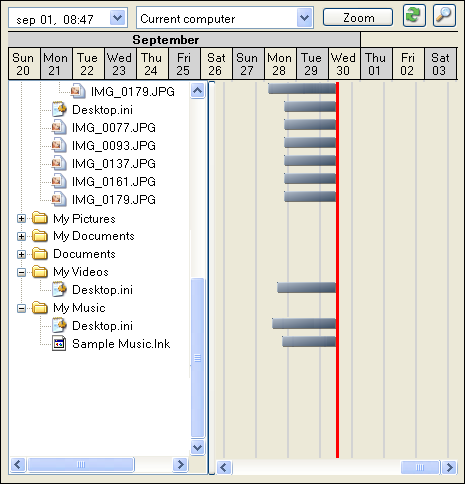Image resolution: width=465 pixels, height=484 pixels.
Task: Select the Sample Music.lnk shortcut icon
Action: [x=59, y=344]
